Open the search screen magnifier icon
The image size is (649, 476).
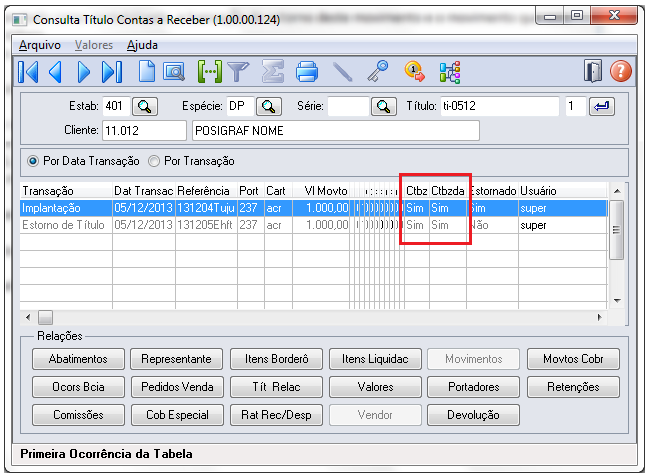click(x=174, y=72)
